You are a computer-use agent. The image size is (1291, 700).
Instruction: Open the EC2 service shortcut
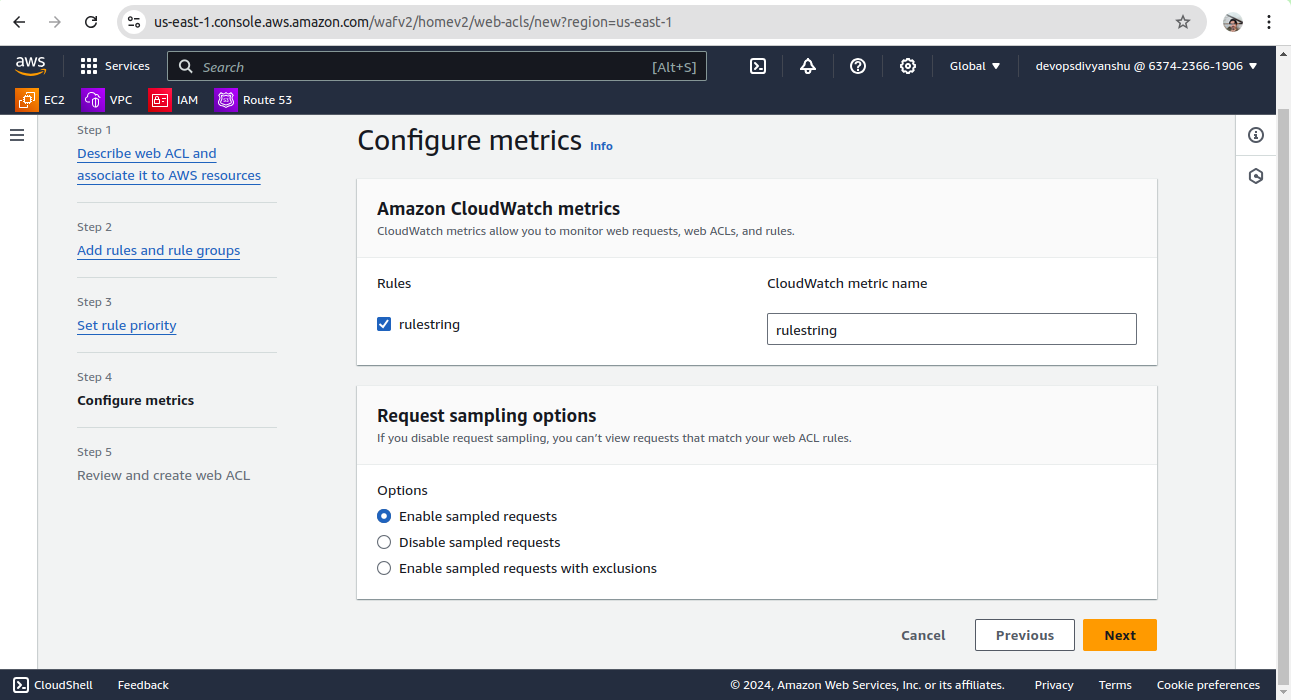click(41, 100)
